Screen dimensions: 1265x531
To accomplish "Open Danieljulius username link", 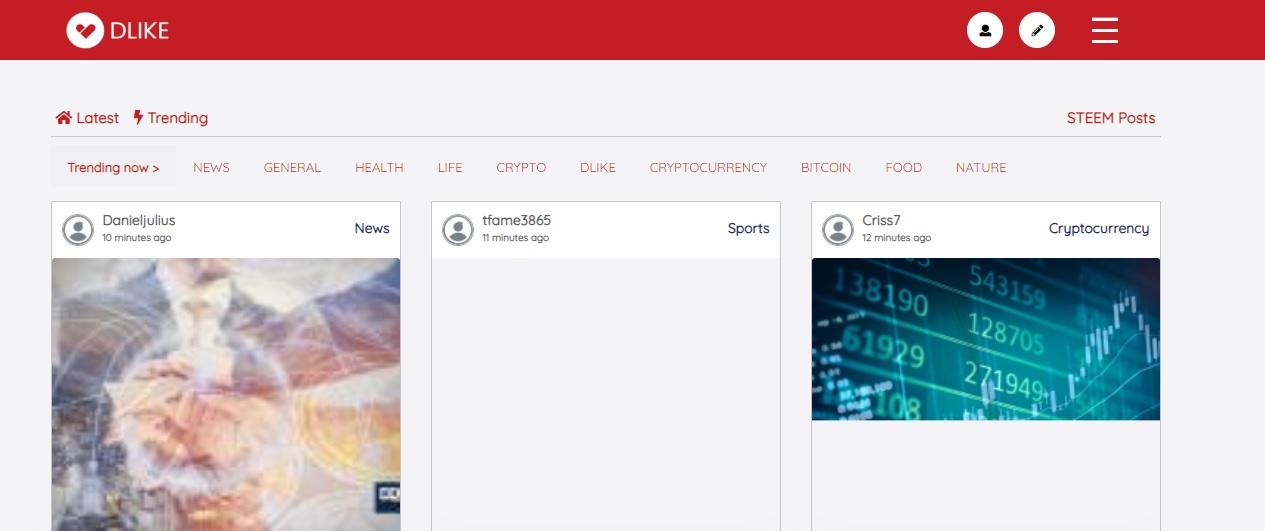I will pos(139,220).
